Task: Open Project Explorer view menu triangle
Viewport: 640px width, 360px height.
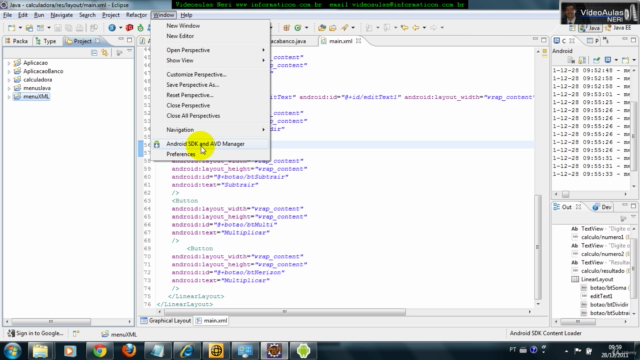Action: pos(129,51)
